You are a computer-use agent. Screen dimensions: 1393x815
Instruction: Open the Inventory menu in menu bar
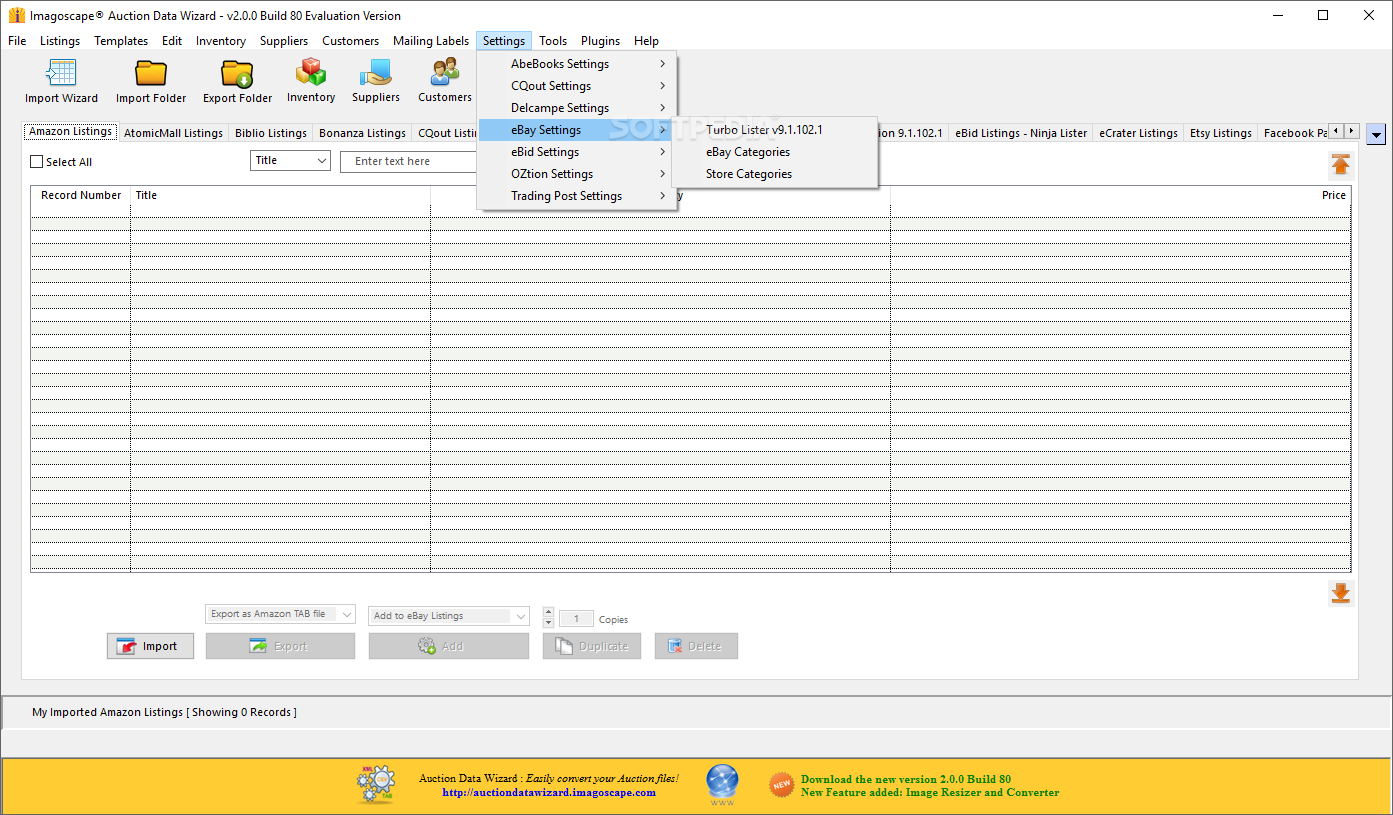click(x=221, y=41)
